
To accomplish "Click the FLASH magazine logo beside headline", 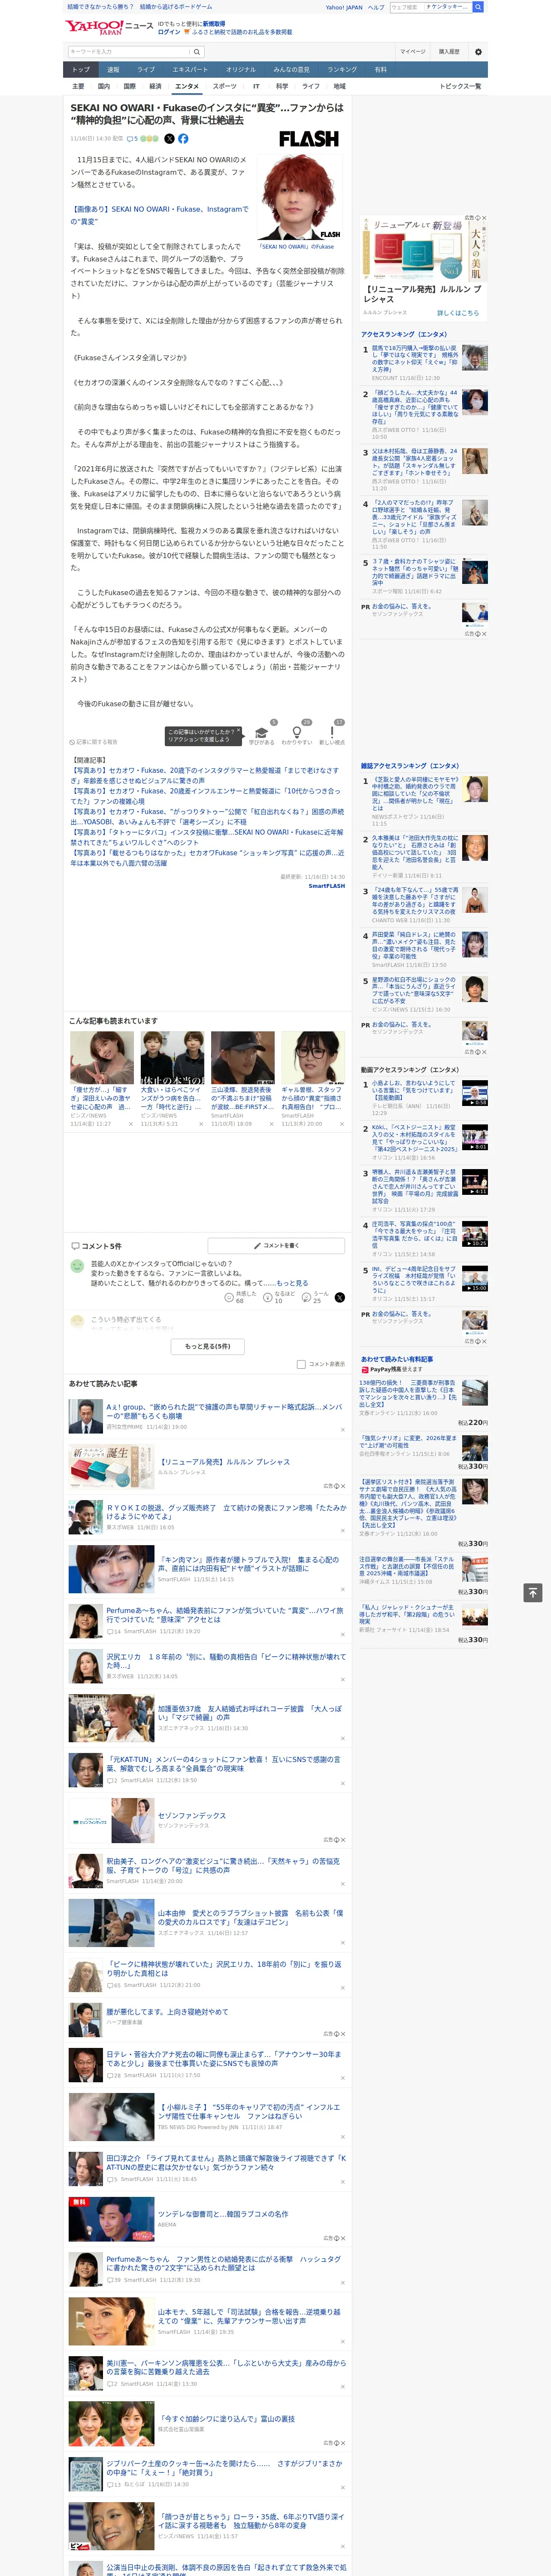I will [309, 139].
